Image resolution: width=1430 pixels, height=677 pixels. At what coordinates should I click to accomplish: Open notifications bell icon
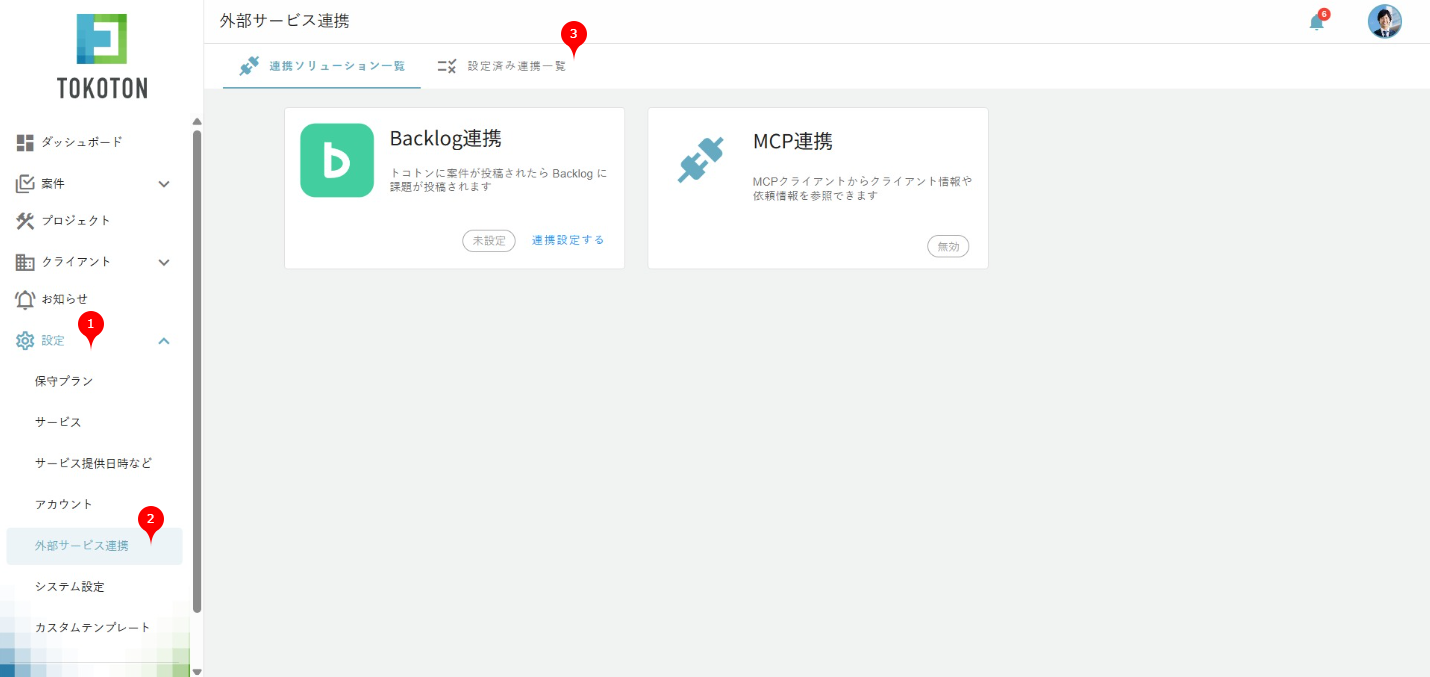click(1316, 22)
